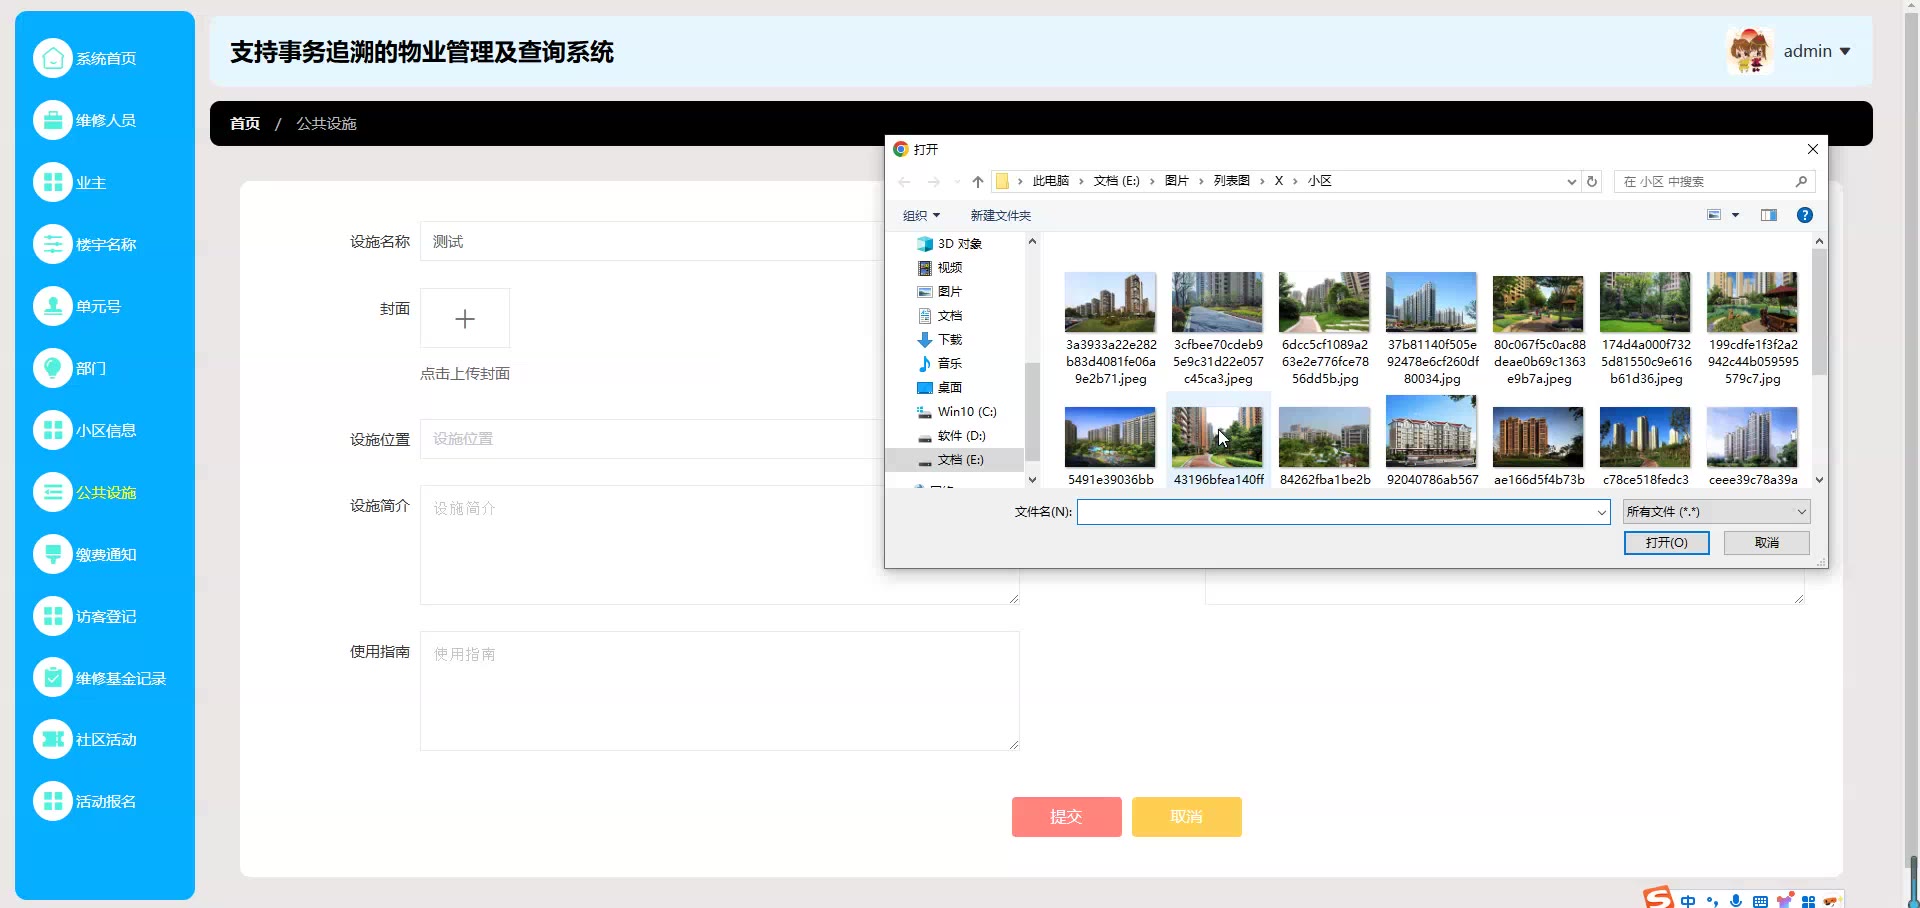
Task: Open the 组织 dropdown menu
Action: coord(921,215)
